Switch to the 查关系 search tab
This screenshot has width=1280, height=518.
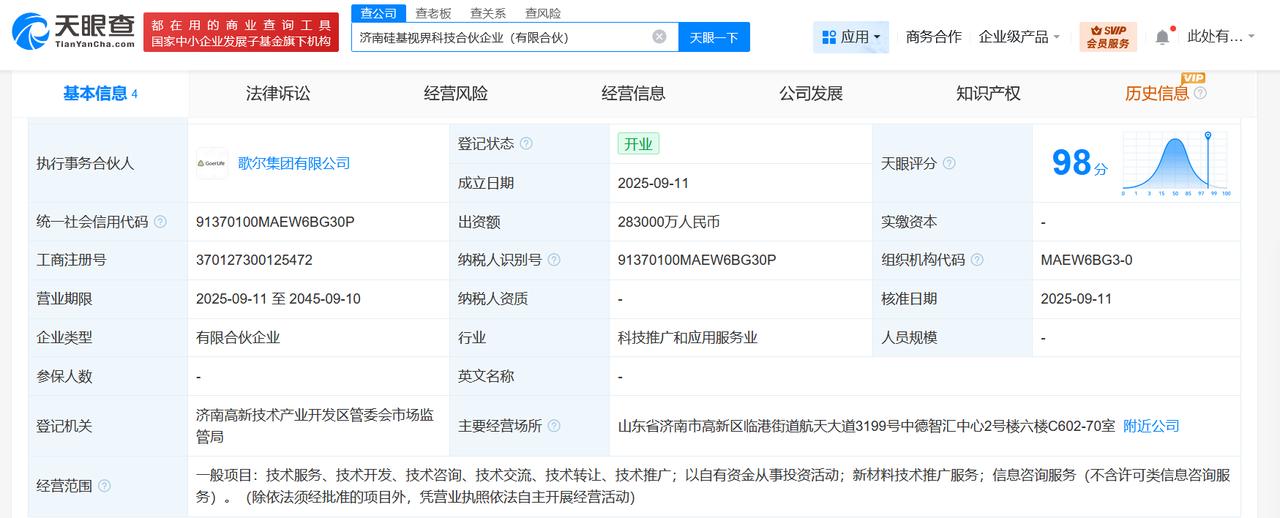[x=488, y=13]
